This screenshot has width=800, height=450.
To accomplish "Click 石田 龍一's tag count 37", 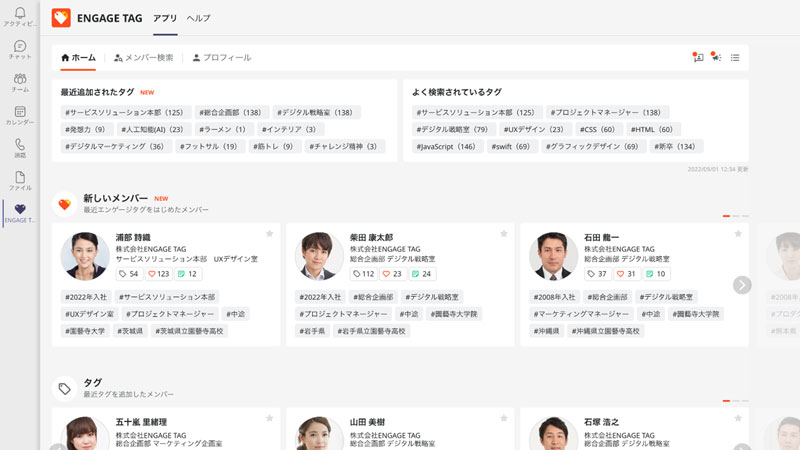I will point(597,274).
